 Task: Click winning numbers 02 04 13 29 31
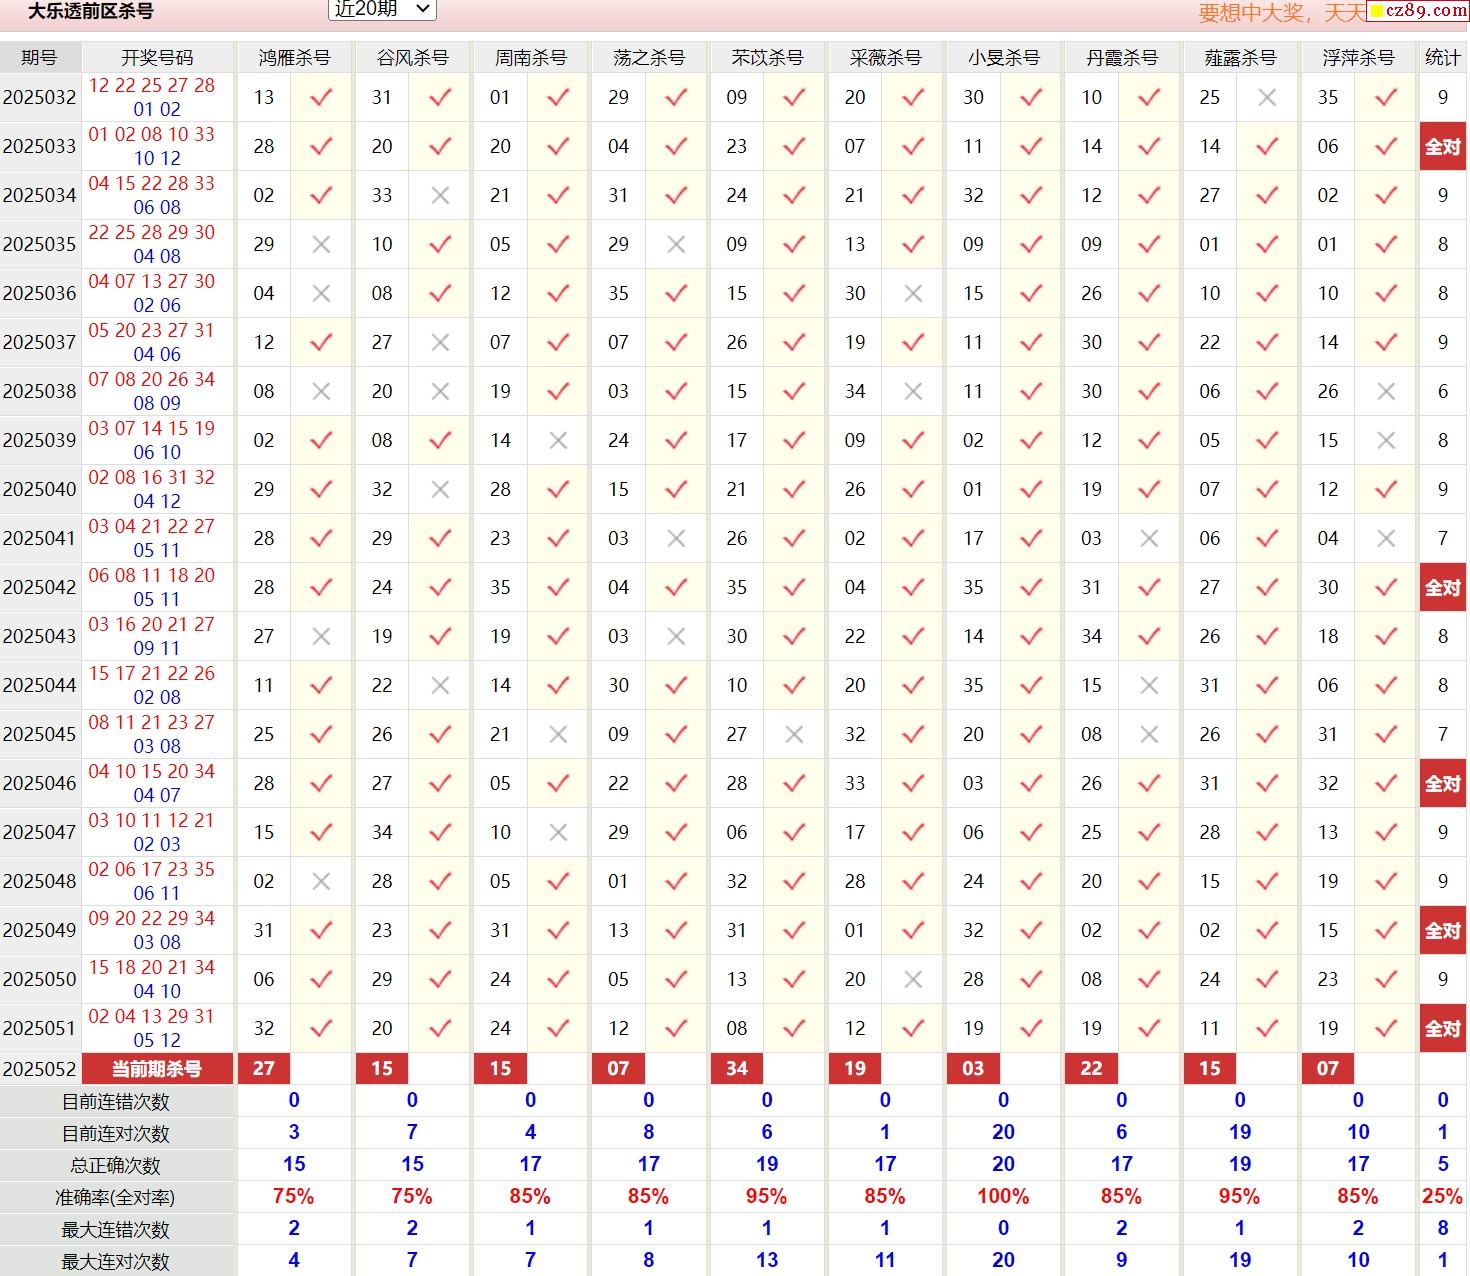click(x=152, y=1017)
